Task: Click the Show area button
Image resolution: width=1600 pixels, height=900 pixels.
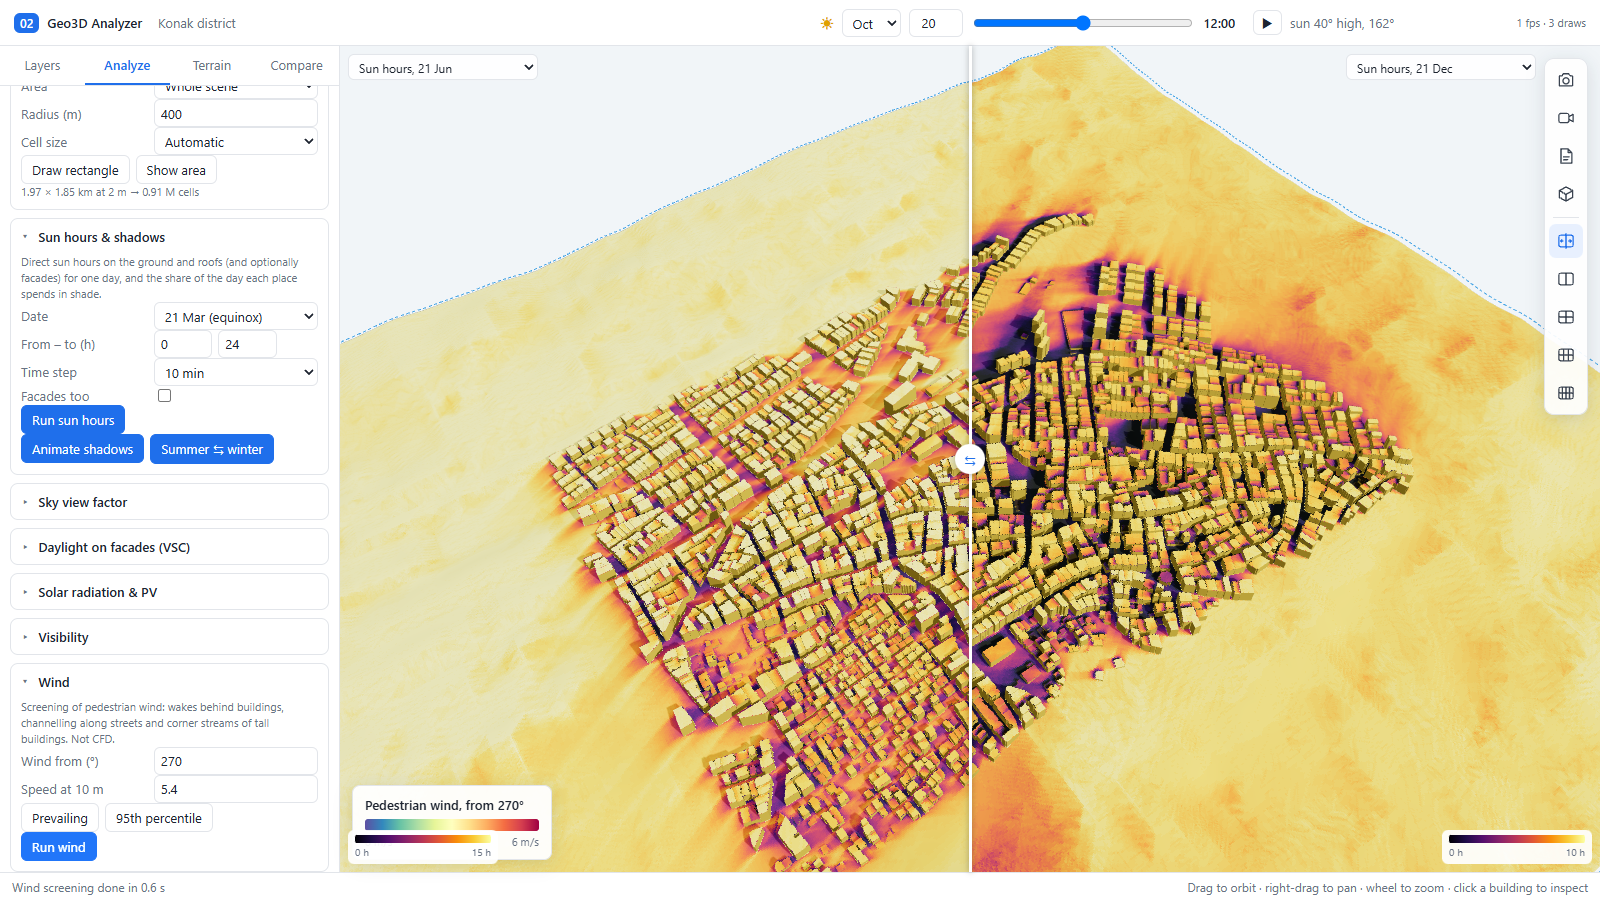Action: point(176,170)
